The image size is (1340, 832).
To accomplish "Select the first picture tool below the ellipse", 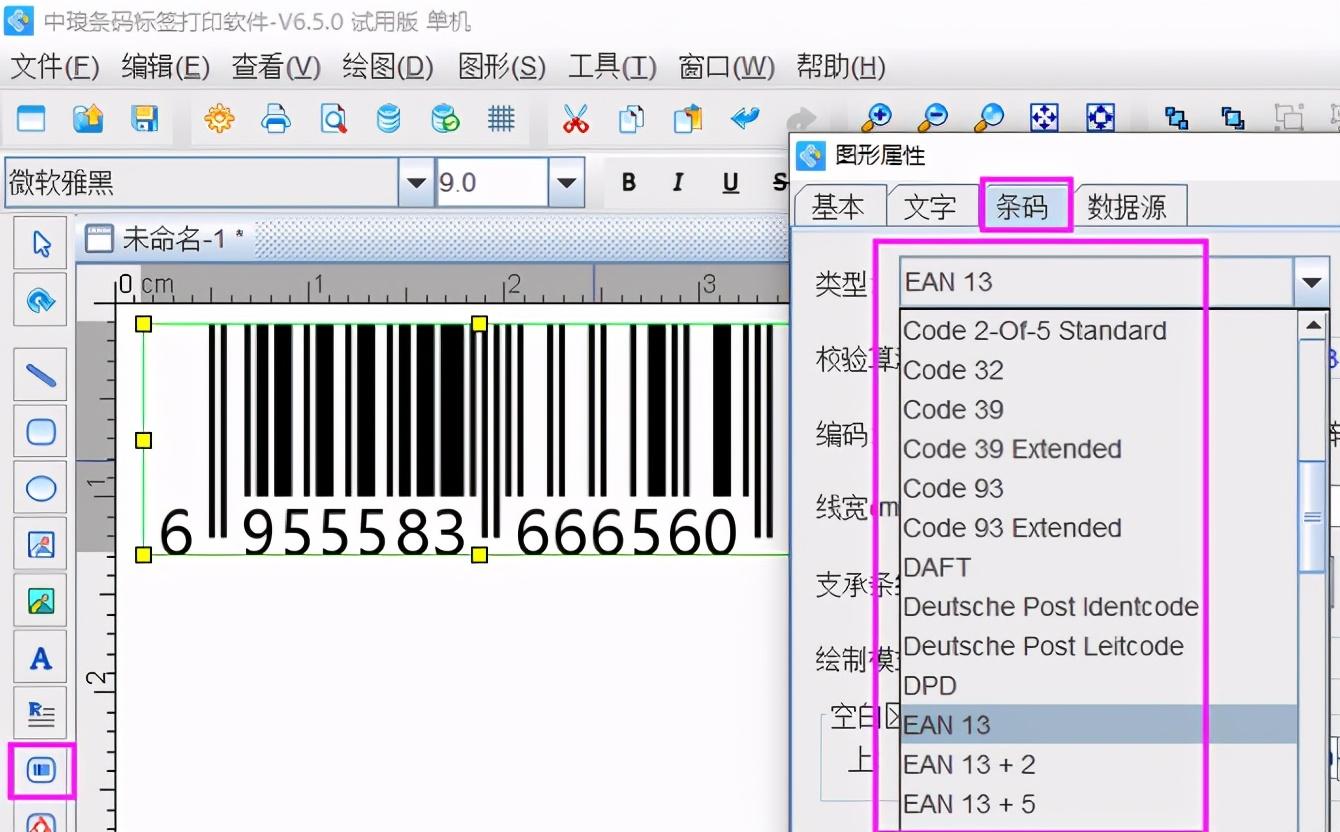I will 40,544.
